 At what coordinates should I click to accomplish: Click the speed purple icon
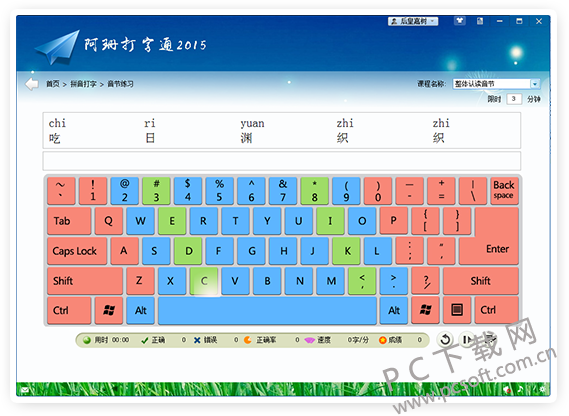(x=310, y=340)
